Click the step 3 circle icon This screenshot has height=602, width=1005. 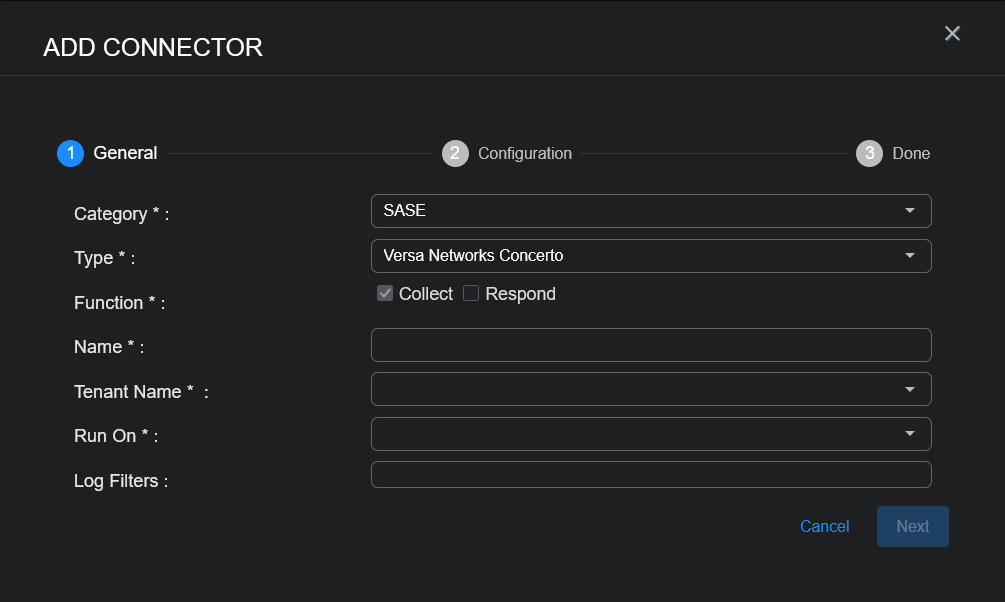[x=869, y=153]
